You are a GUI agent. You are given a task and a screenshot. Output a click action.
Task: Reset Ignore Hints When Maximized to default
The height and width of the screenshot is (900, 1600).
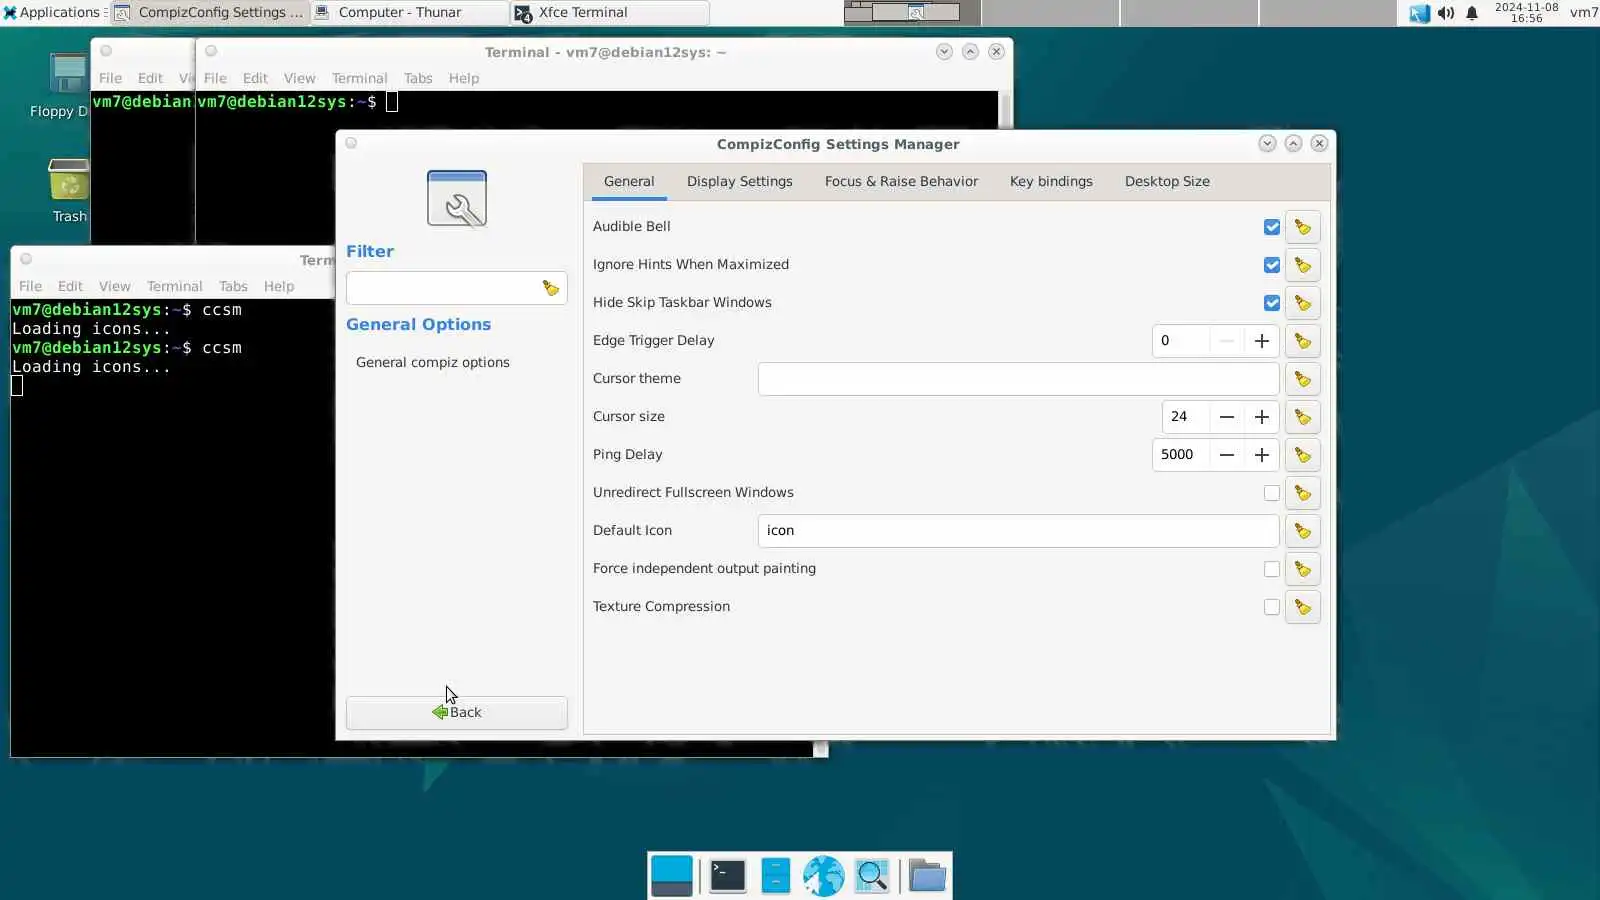pos(1302,265)
